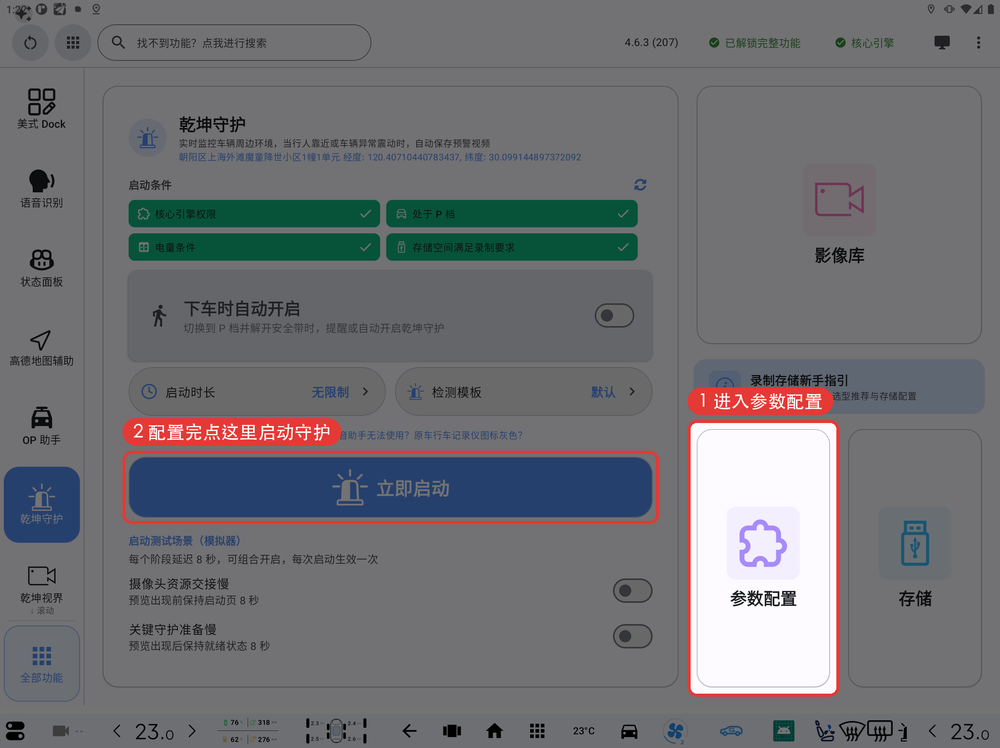Toggle 摄像头资源交接慢 switch
Viewport: 1000px width, 748px height.
pos(632,591)
